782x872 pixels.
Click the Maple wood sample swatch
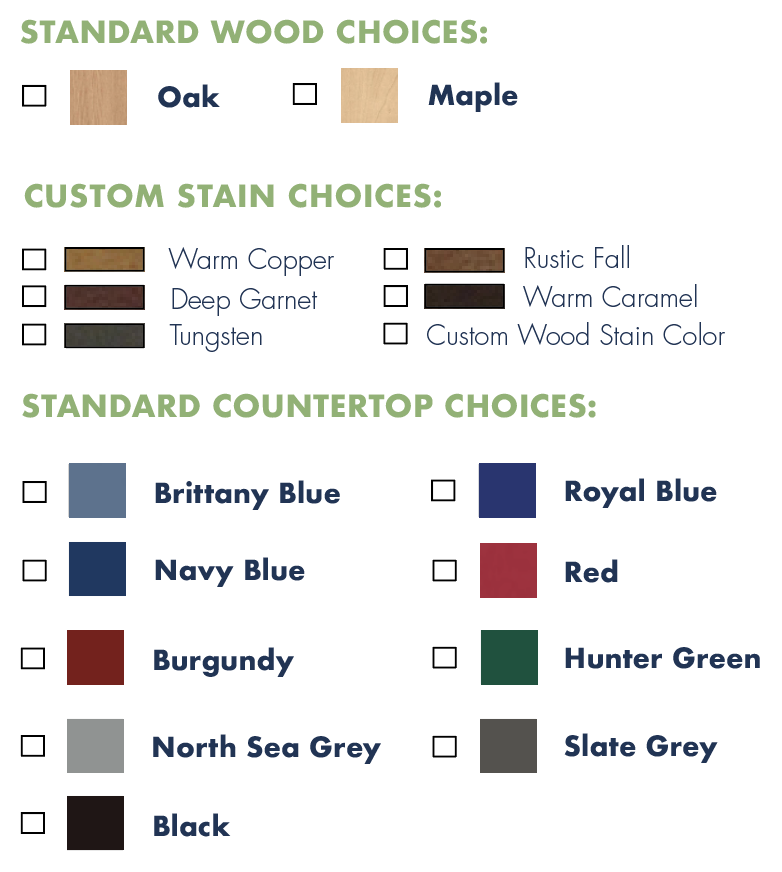[369, 95]
